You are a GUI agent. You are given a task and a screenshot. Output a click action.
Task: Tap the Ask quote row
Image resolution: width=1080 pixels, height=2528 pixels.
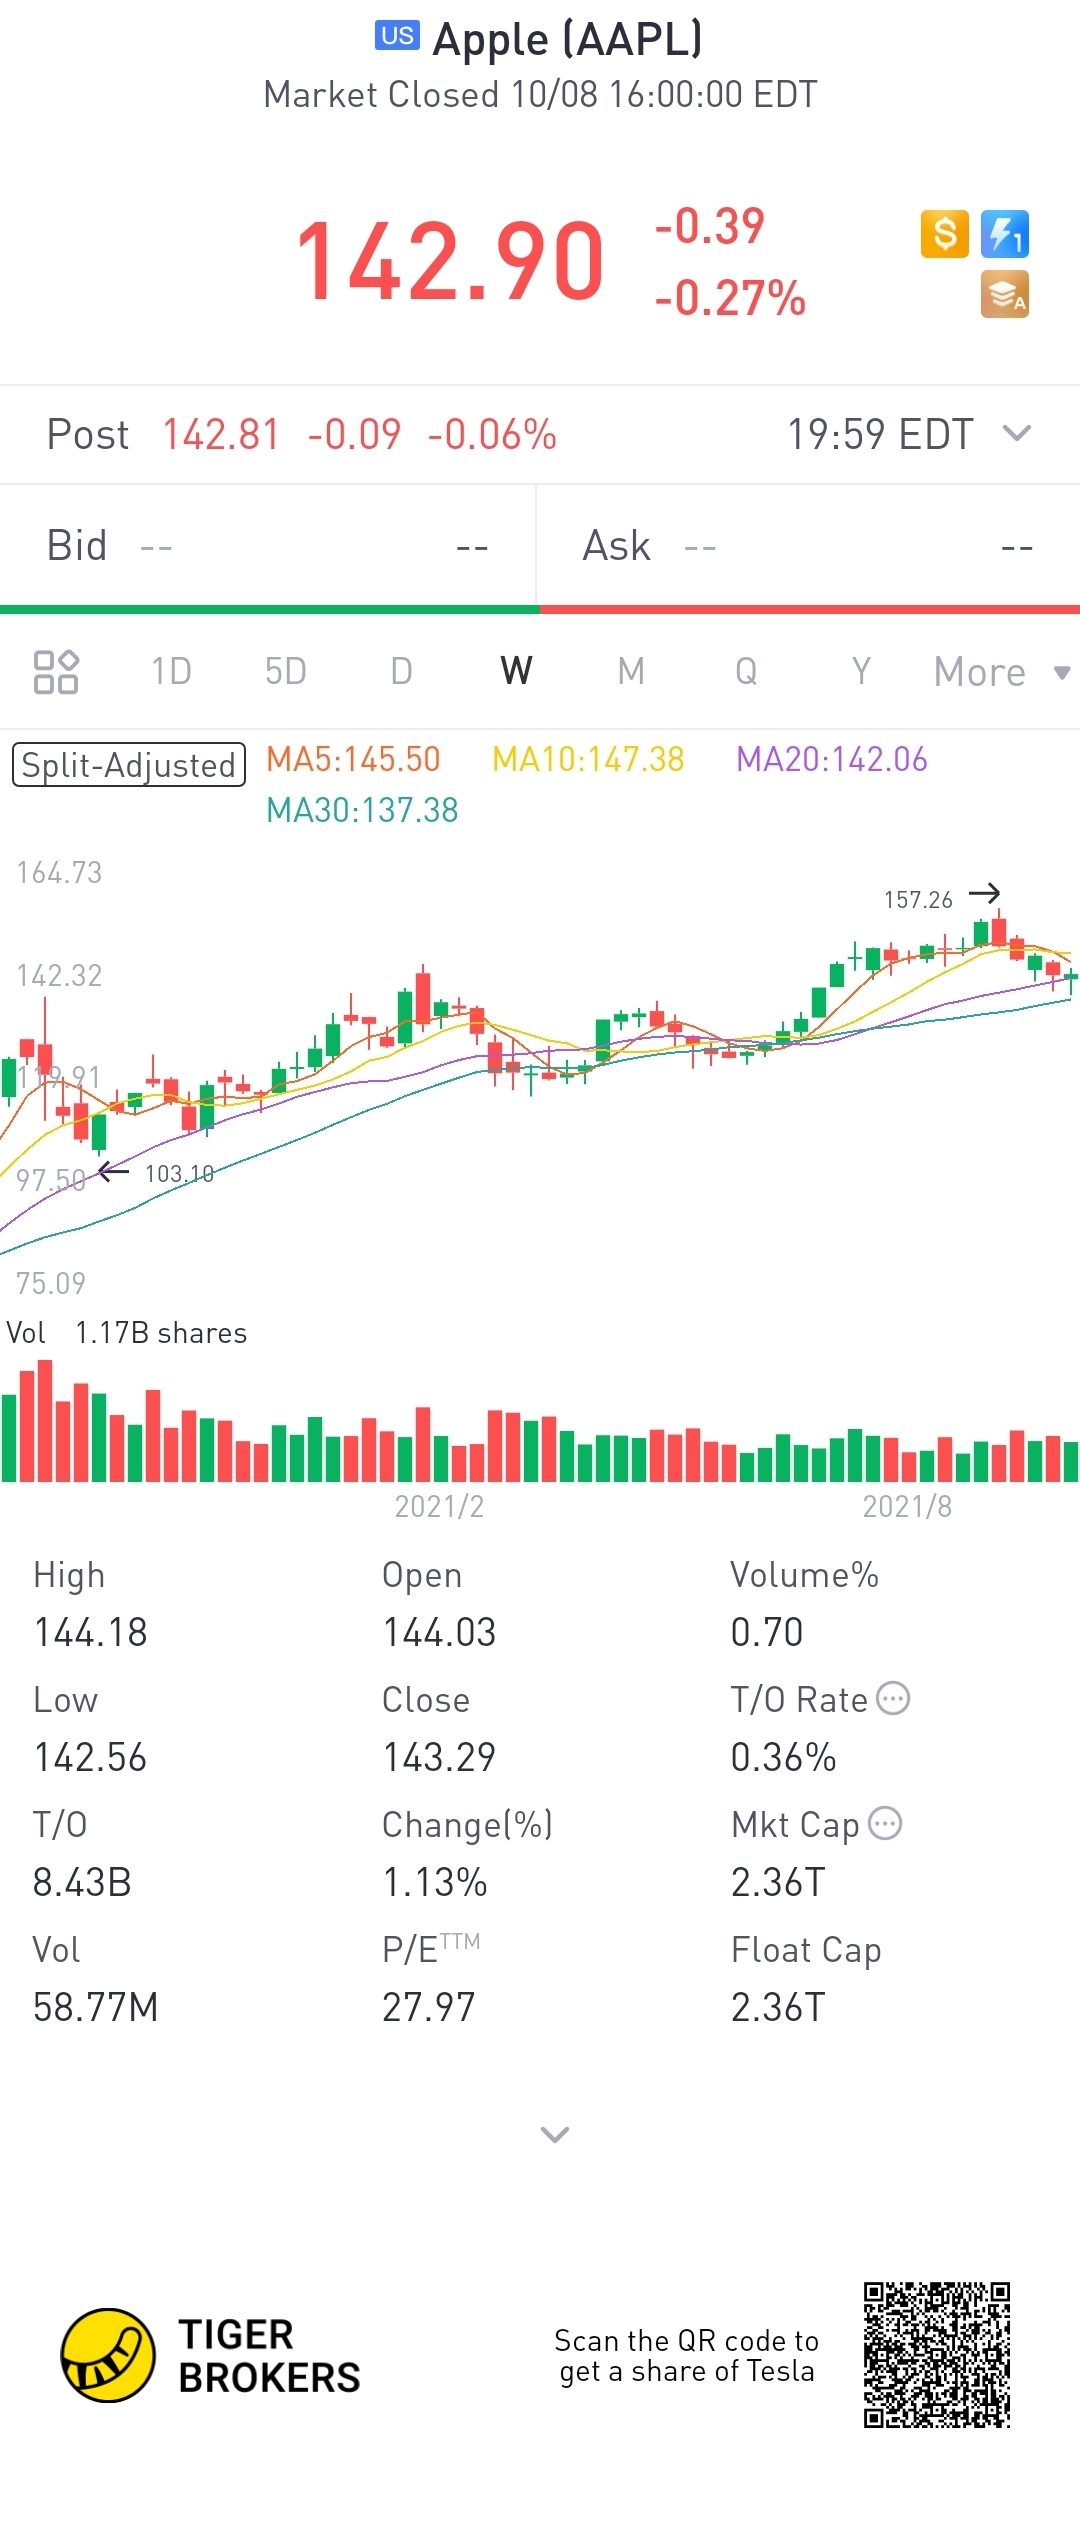pos(808,547)
